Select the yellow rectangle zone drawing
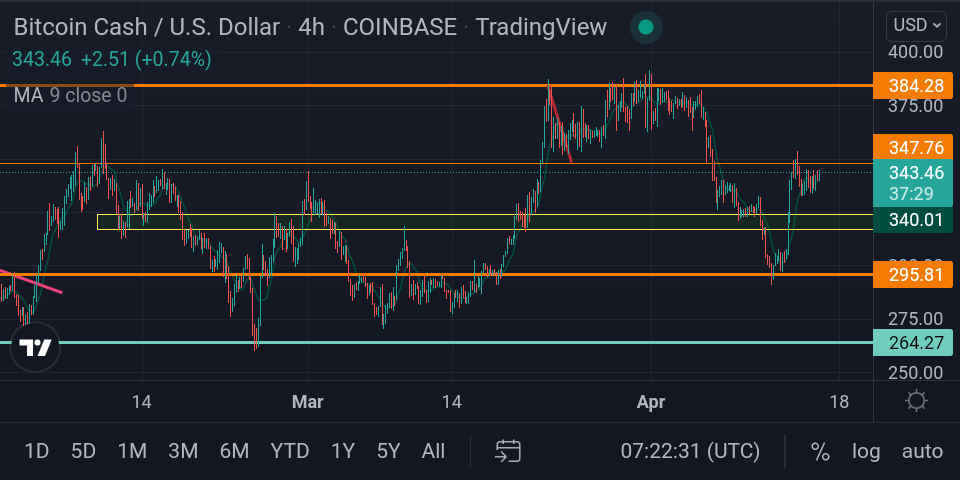This screenshot has width=960, height=480. 485,222
